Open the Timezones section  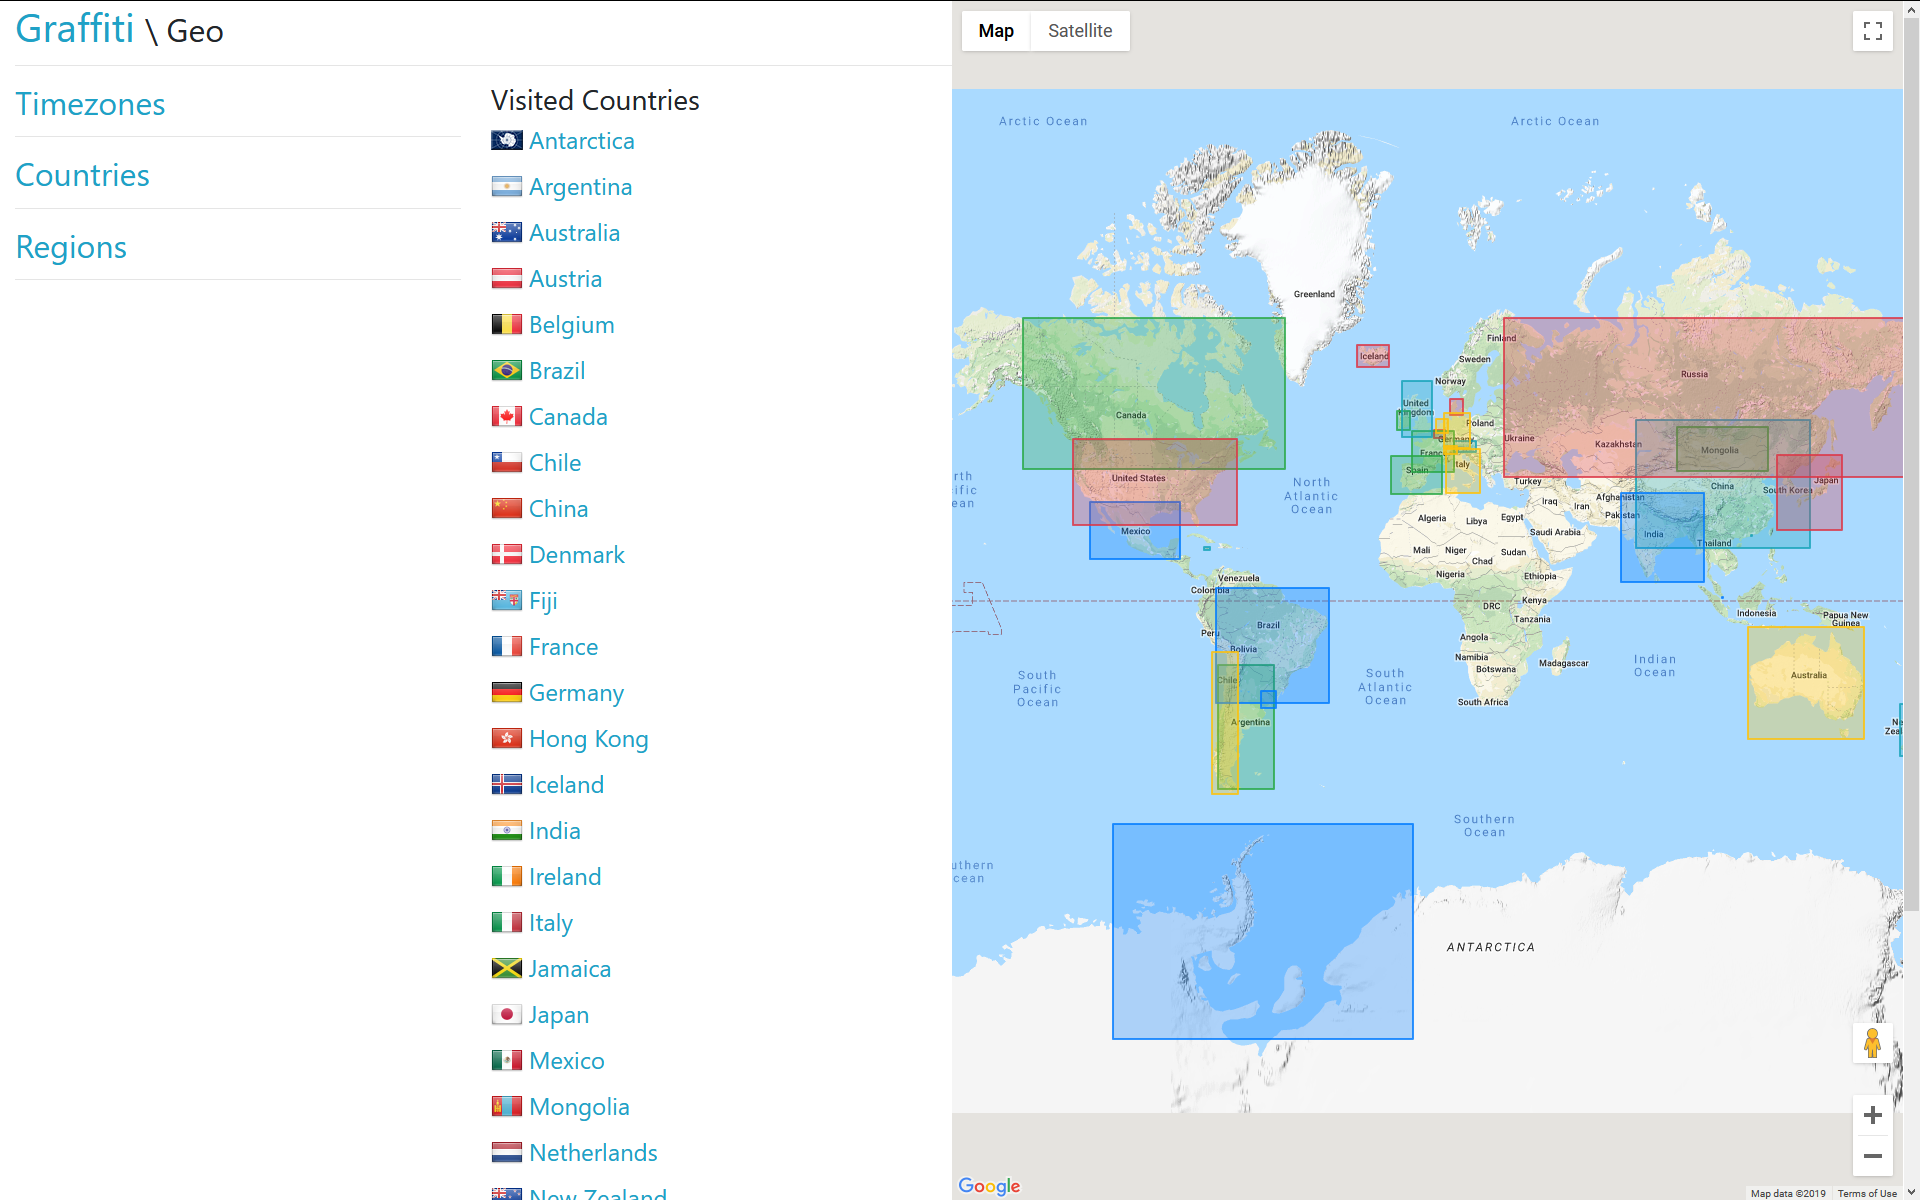[x=90, y=104]
